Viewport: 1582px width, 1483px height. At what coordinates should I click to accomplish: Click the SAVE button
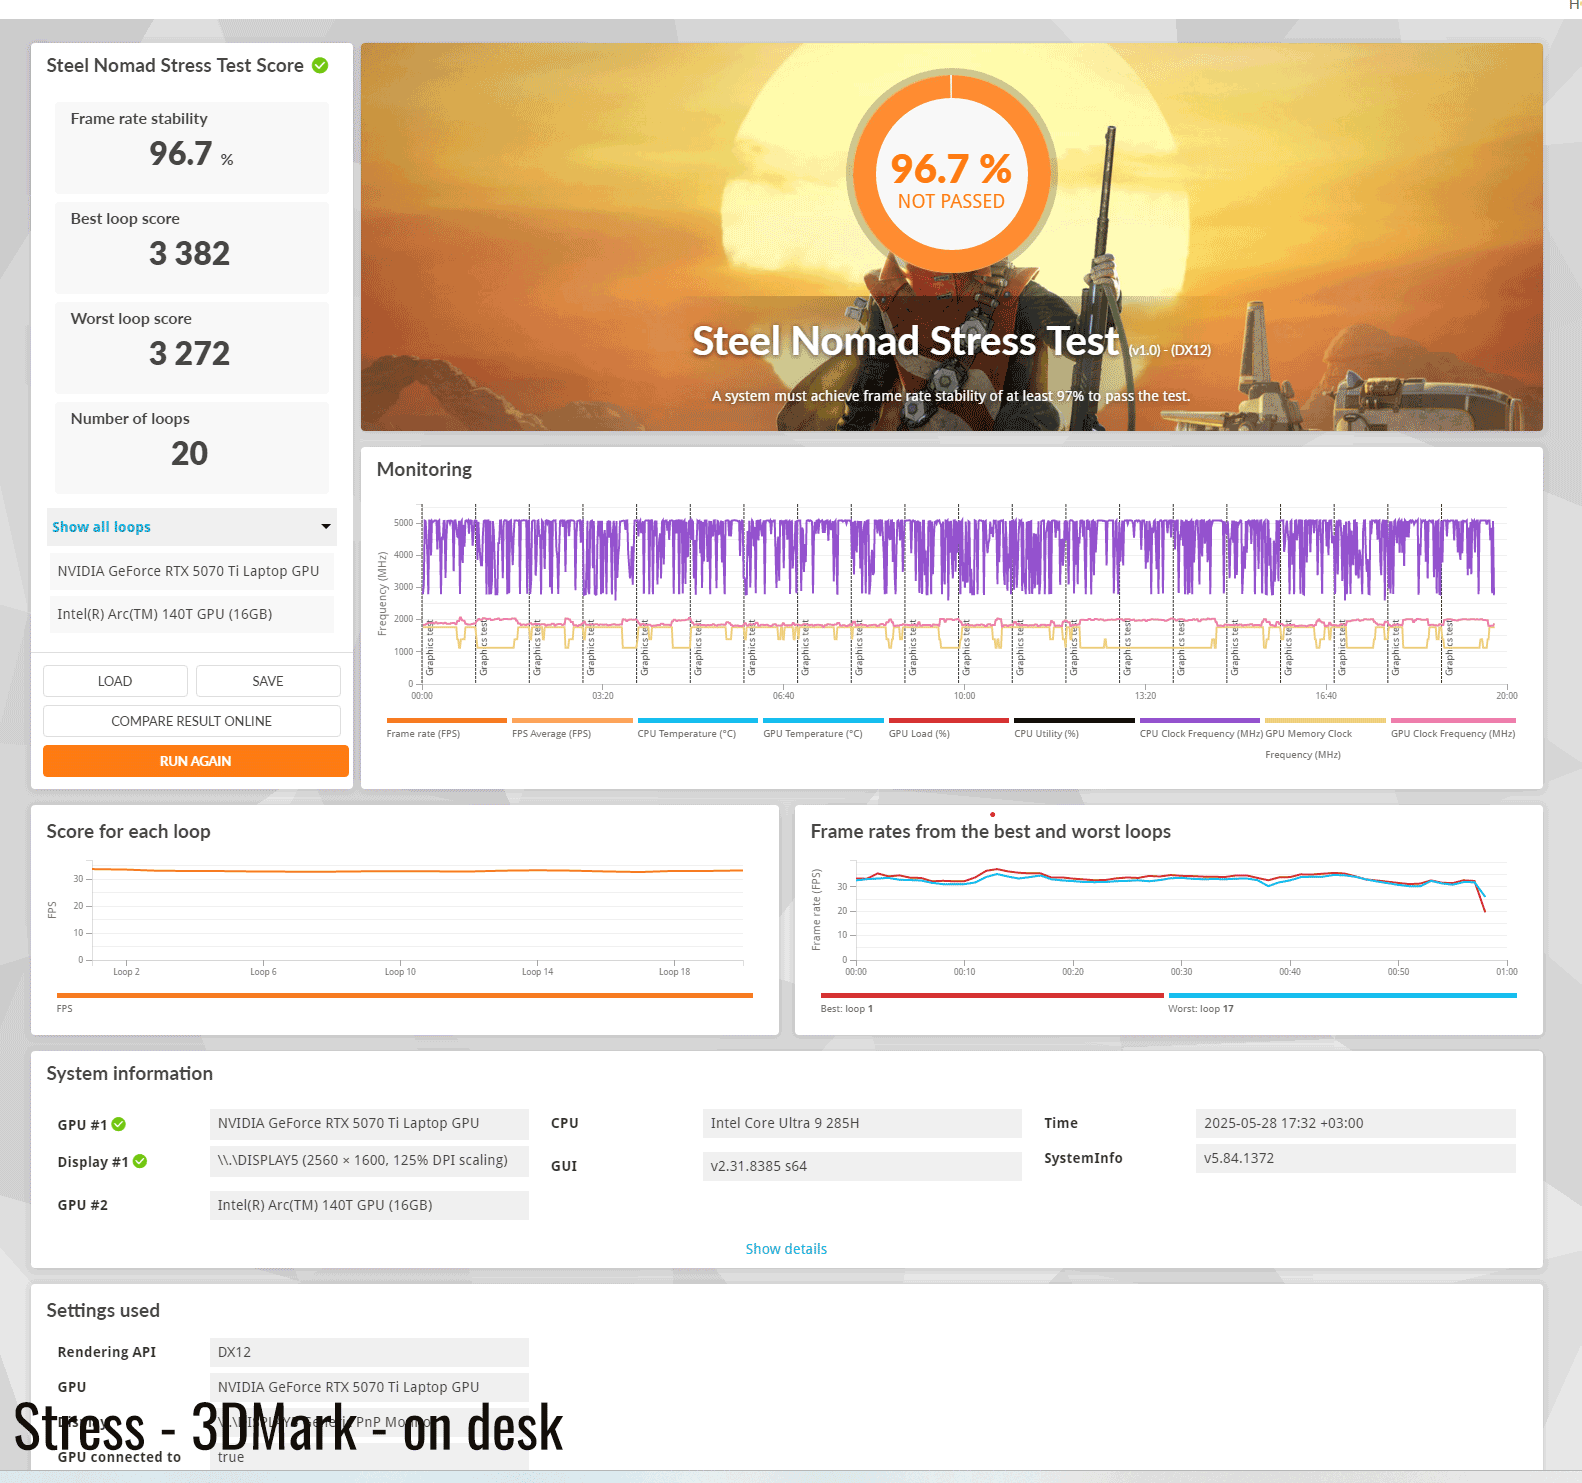tap(268, 681)
